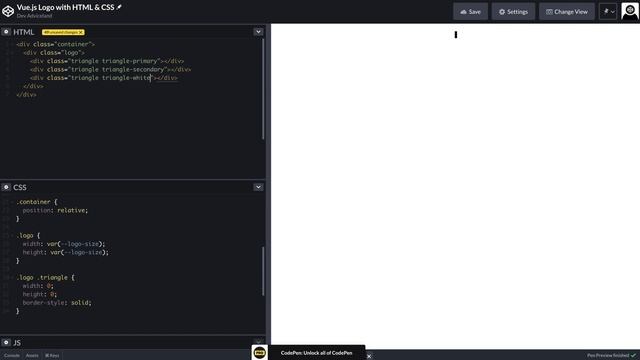
Task: Edit pen title with pencil icon
Action: [119, 7]
